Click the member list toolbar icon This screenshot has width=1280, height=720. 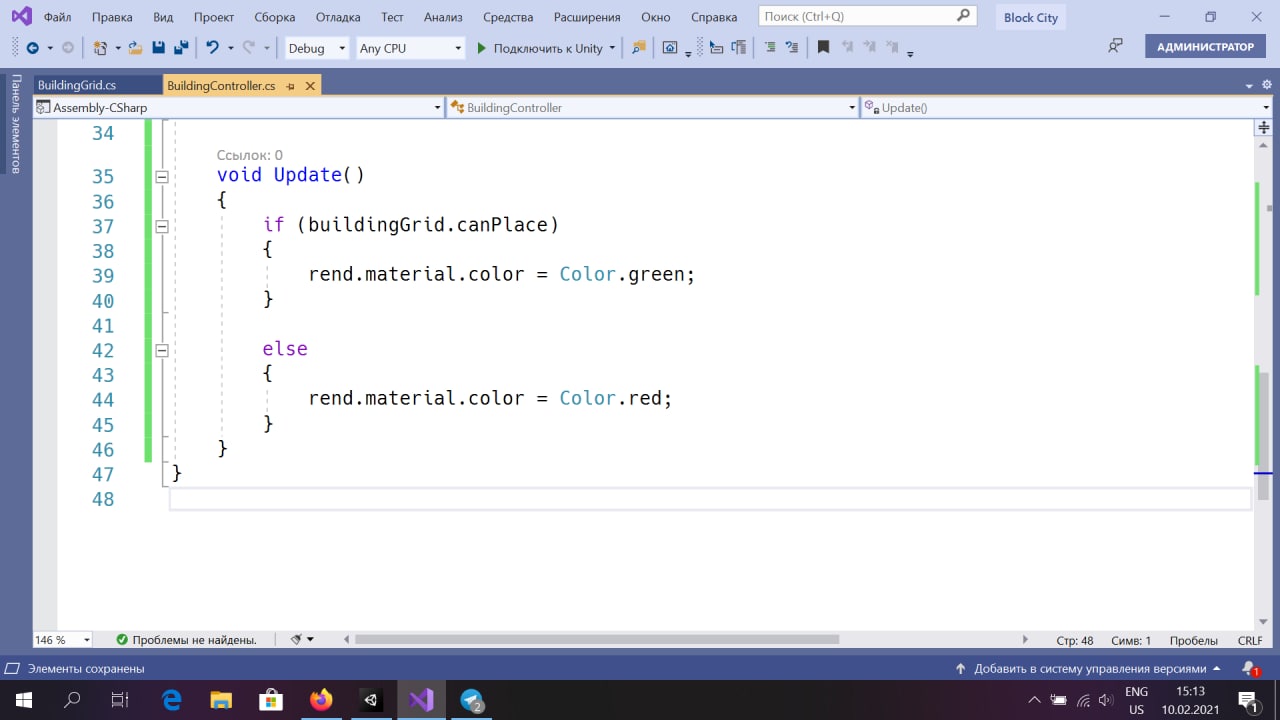click(x=739, y=48)
